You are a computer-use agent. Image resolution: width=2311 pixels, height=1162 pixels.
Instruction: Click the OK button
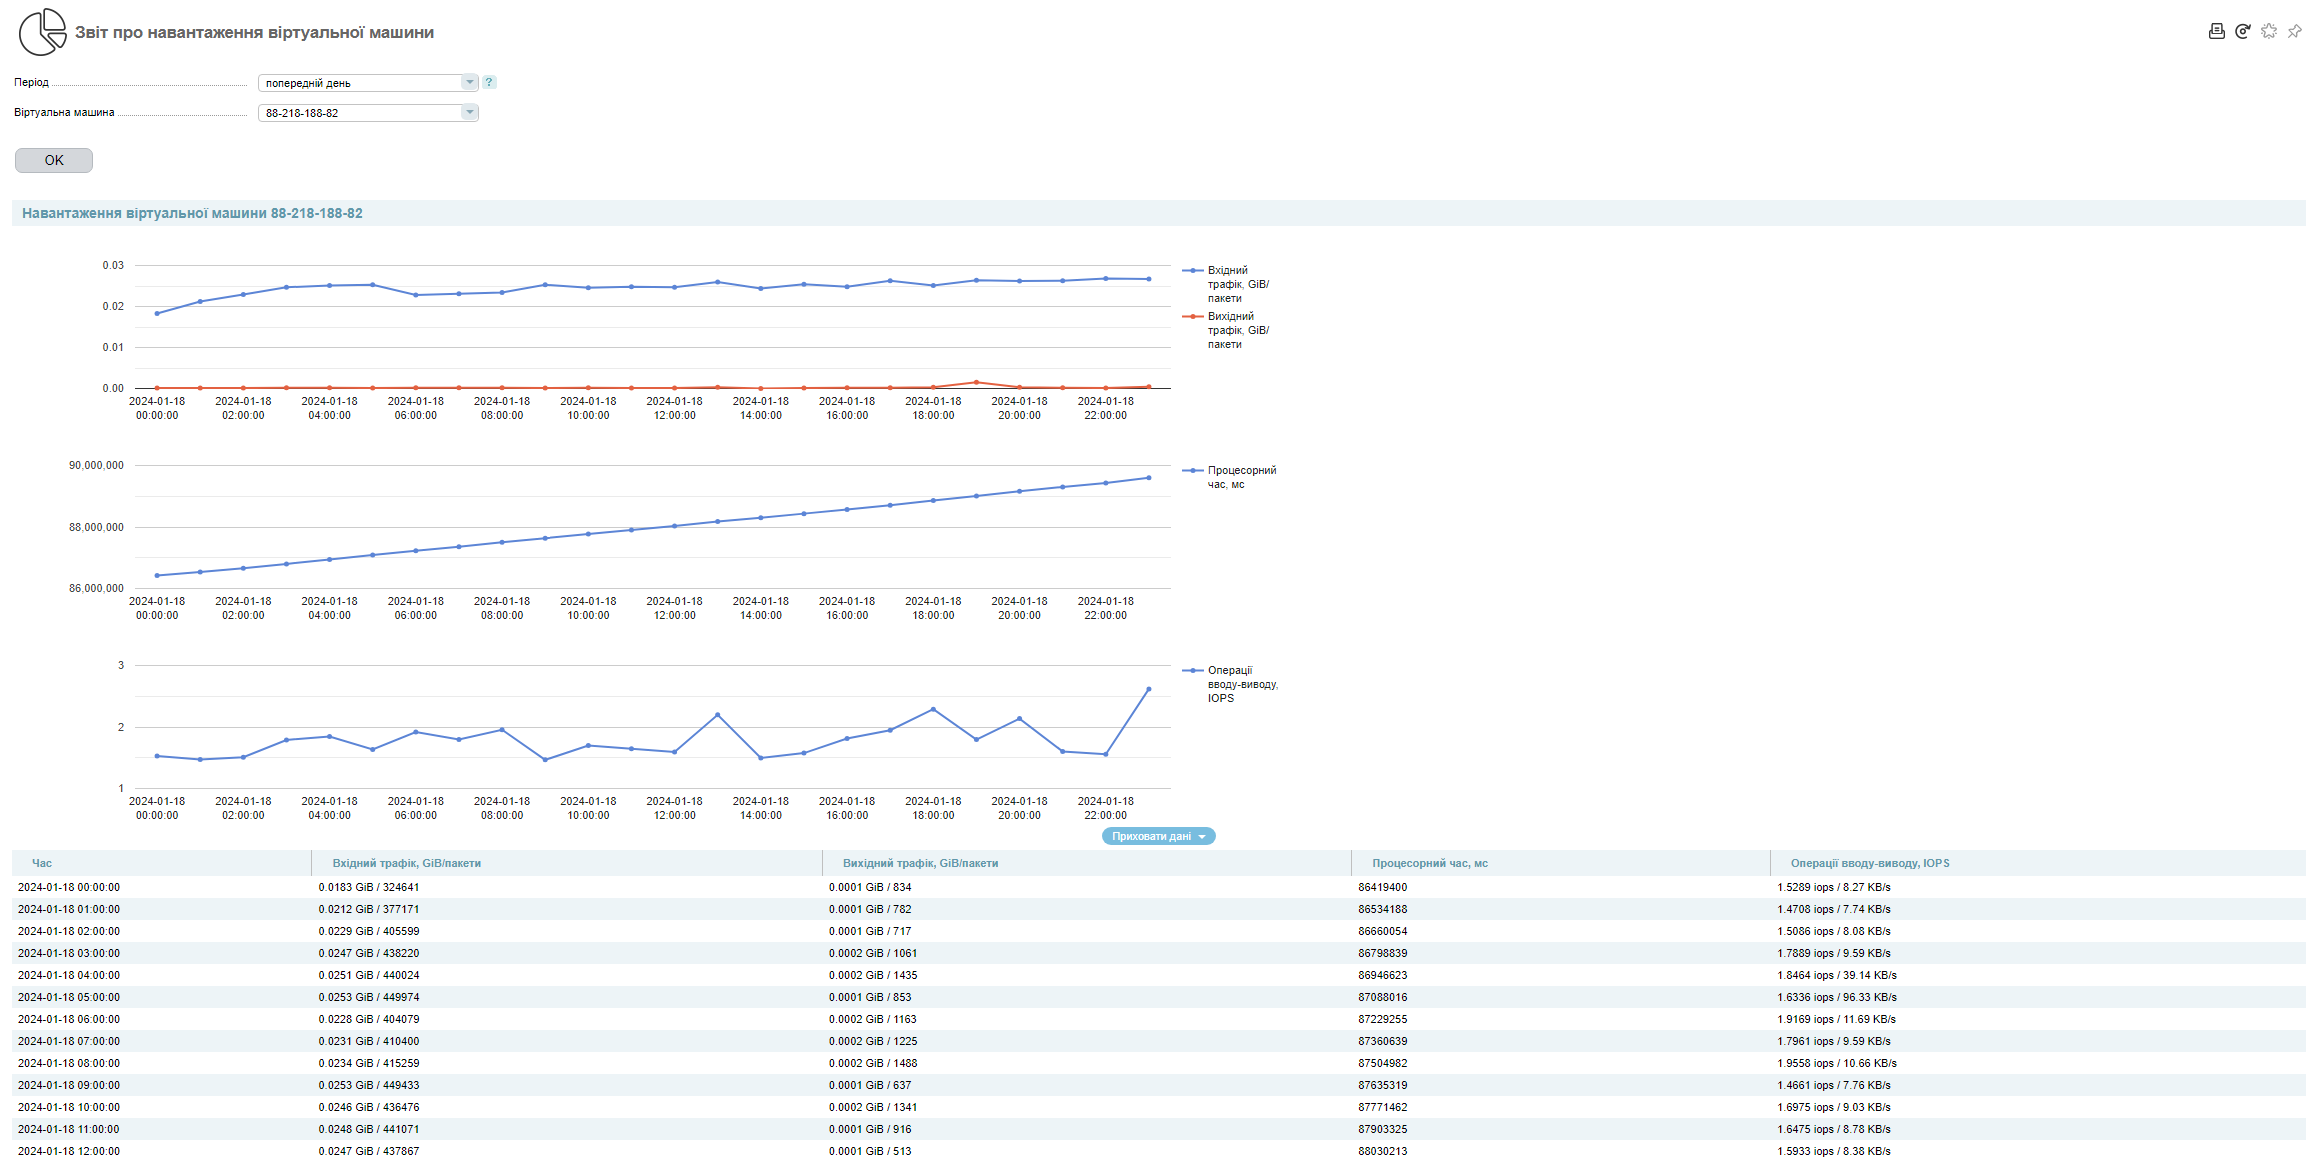click(54, 160)
